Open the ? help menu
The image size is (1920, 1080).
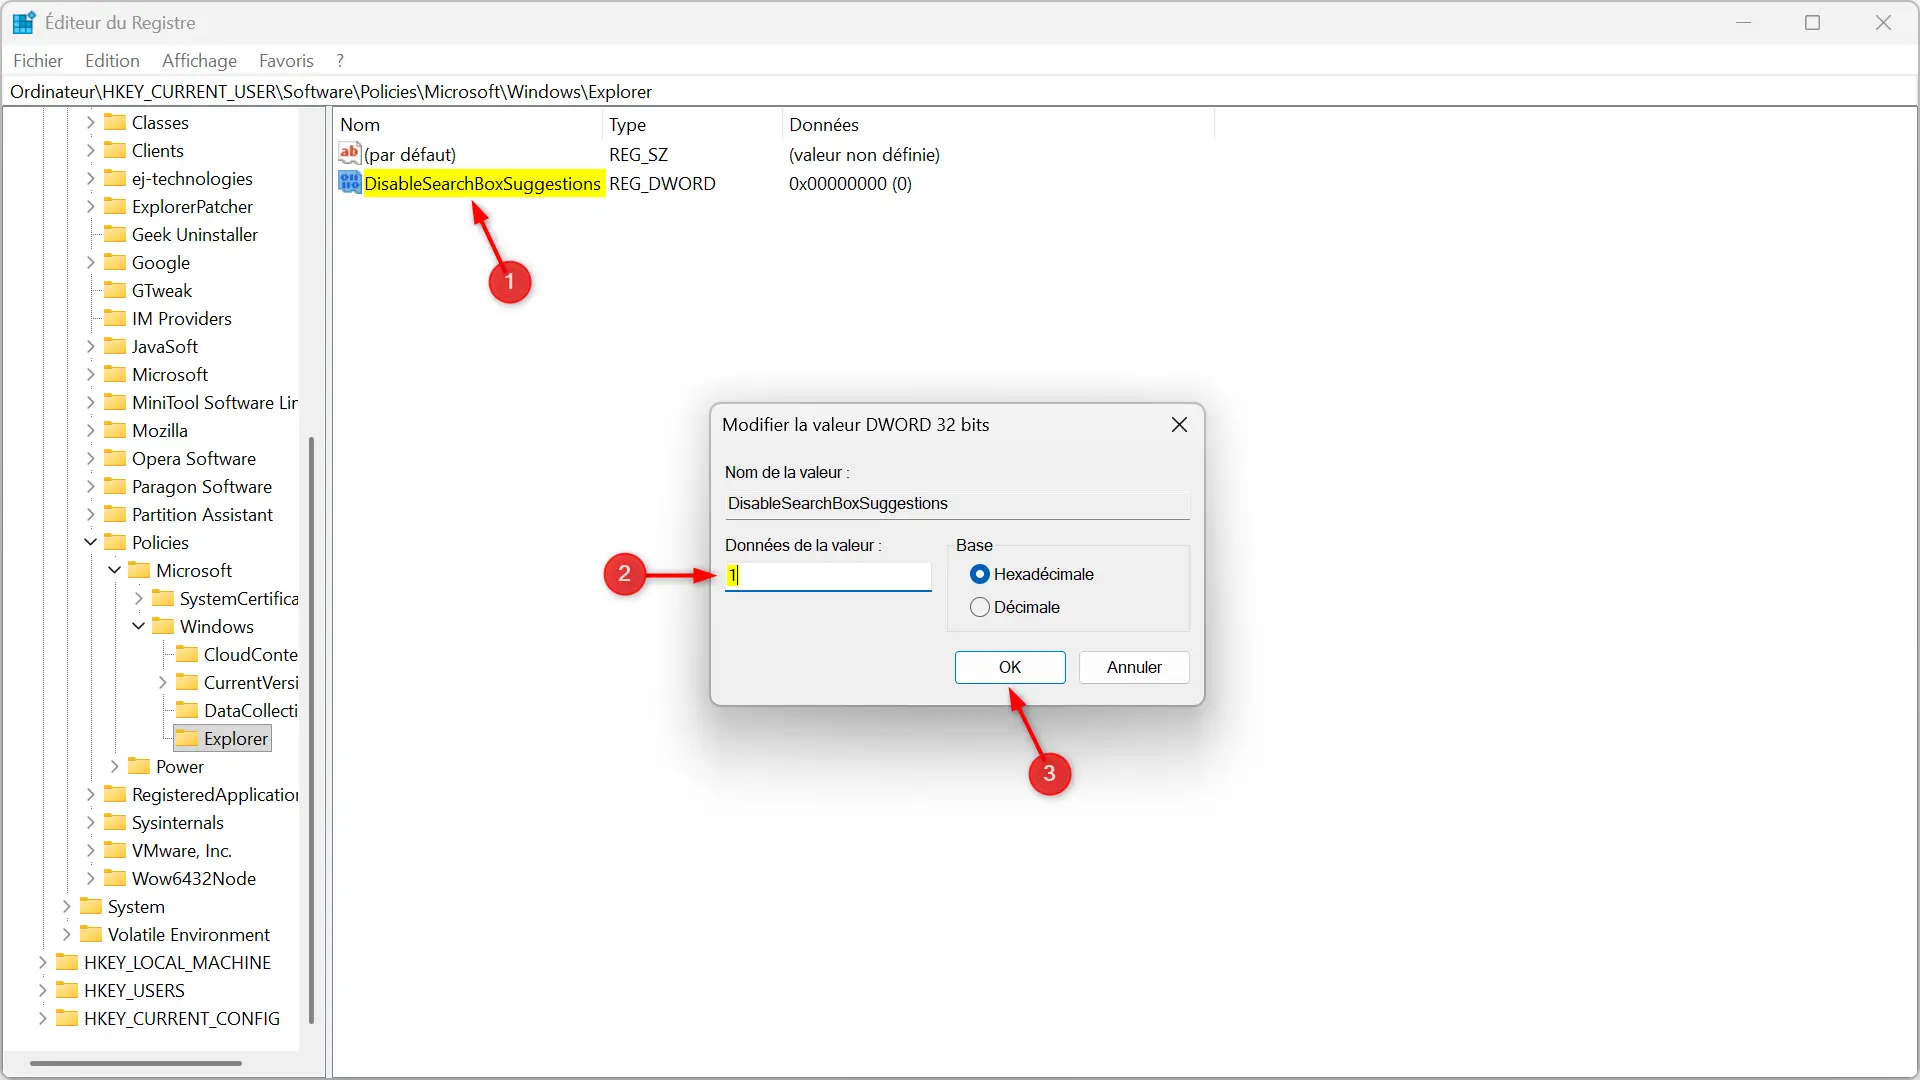pos(340,61)
